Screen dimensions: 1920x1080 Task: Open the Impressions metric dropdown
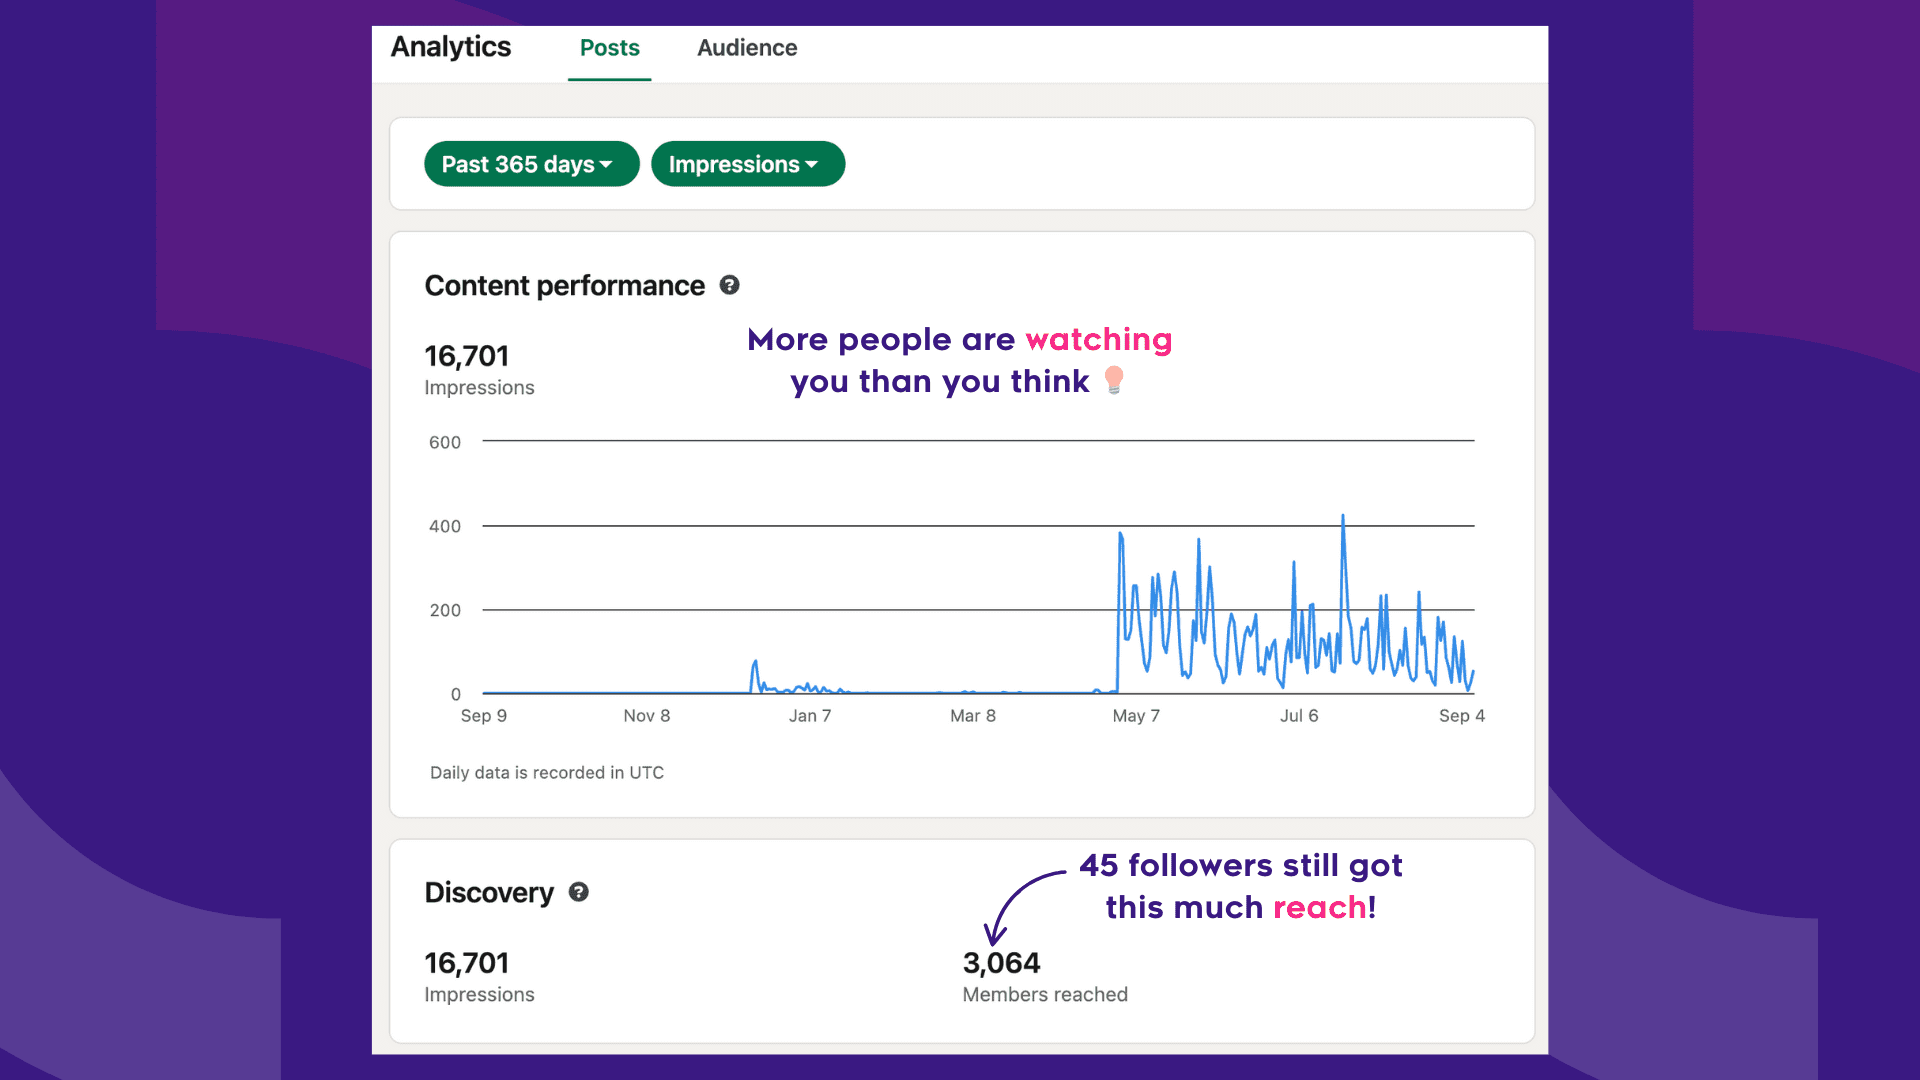pos(748,164)
